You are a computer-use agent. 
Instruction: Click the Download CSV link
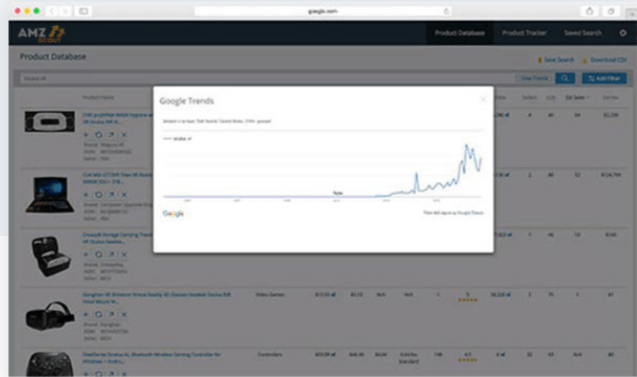[x=605, y=60]
